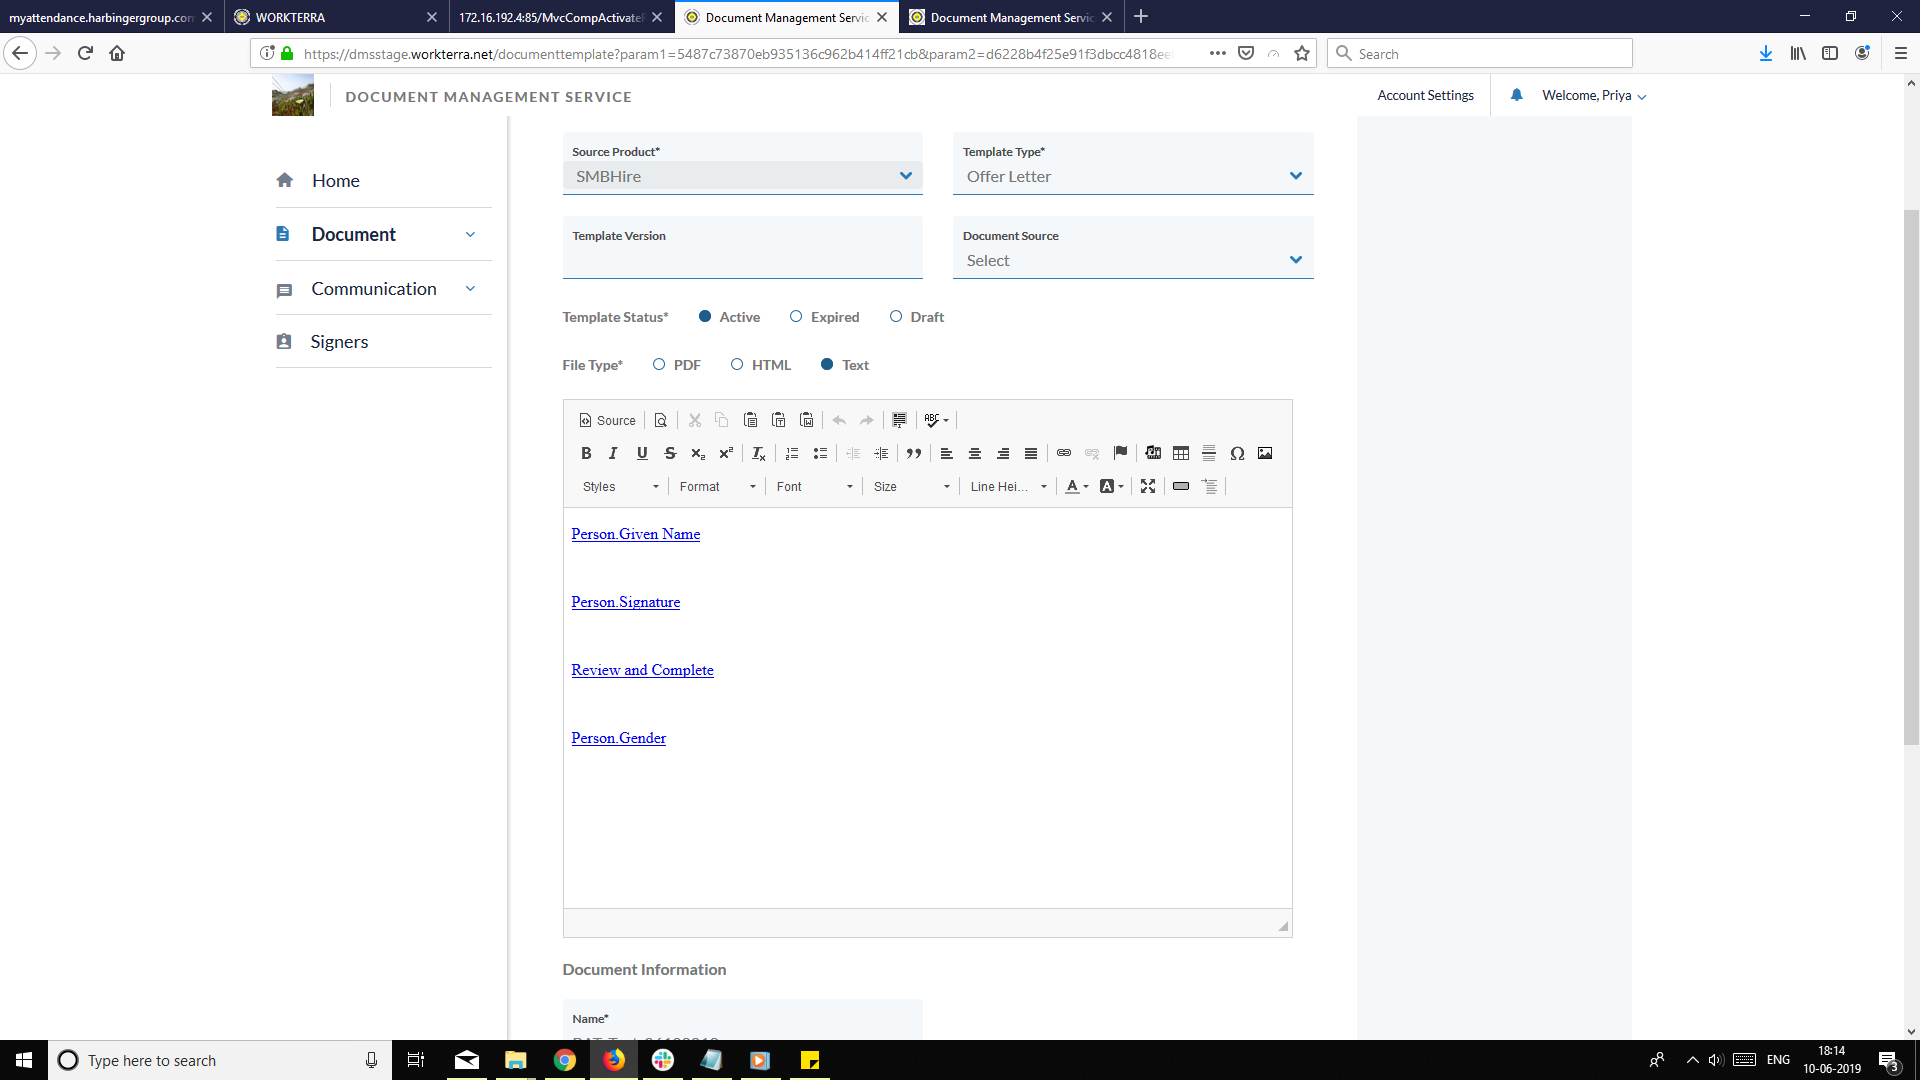
Task: Apply block quote formatting
Action: click(913, 453)
